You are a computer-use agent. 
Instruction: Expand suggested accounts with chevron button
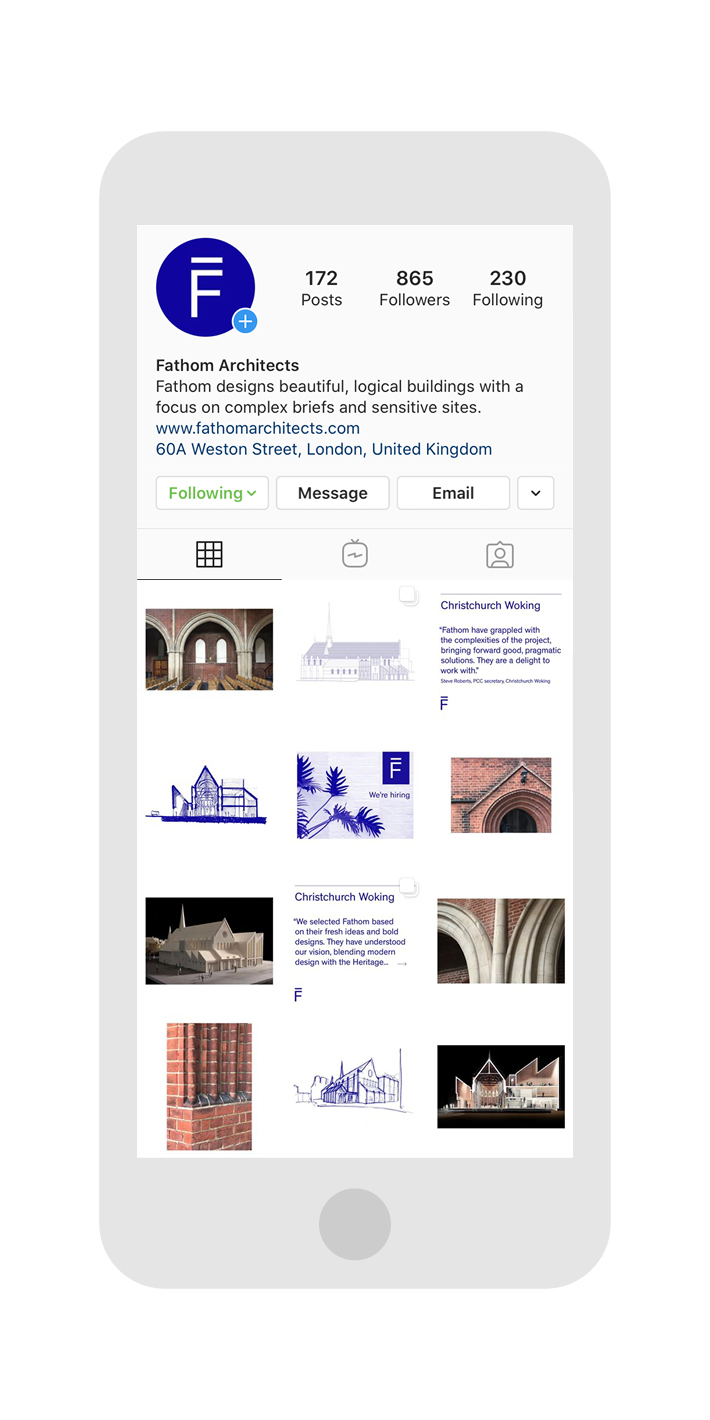tap(536, 493)
